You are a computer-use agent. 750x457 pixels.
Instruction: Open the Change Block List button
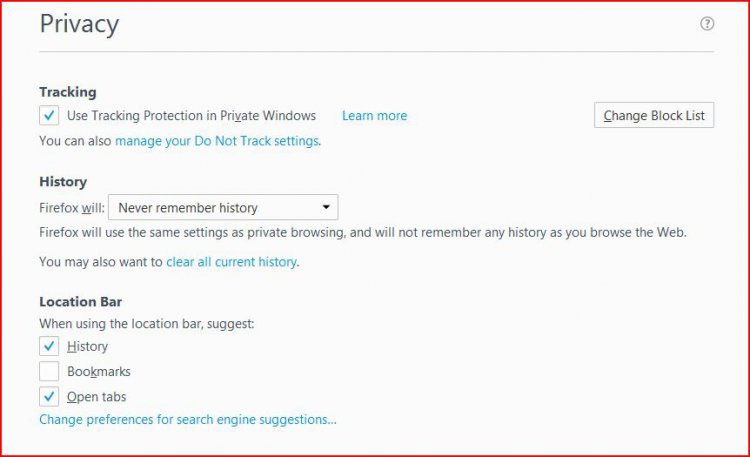tap(654, 115)
